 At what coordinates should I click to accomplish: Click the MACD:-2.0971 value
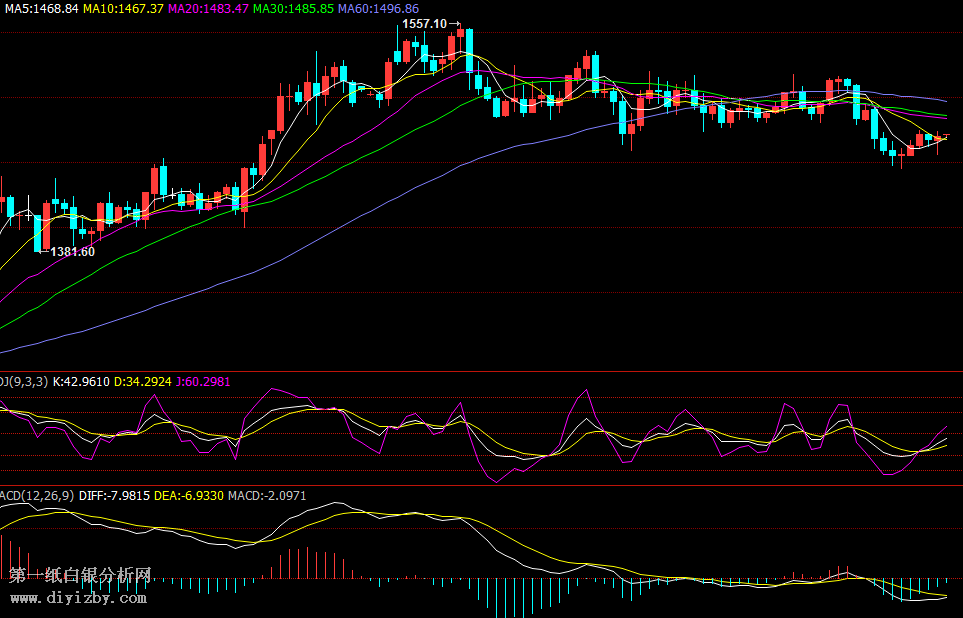click(x=267, y=495)
